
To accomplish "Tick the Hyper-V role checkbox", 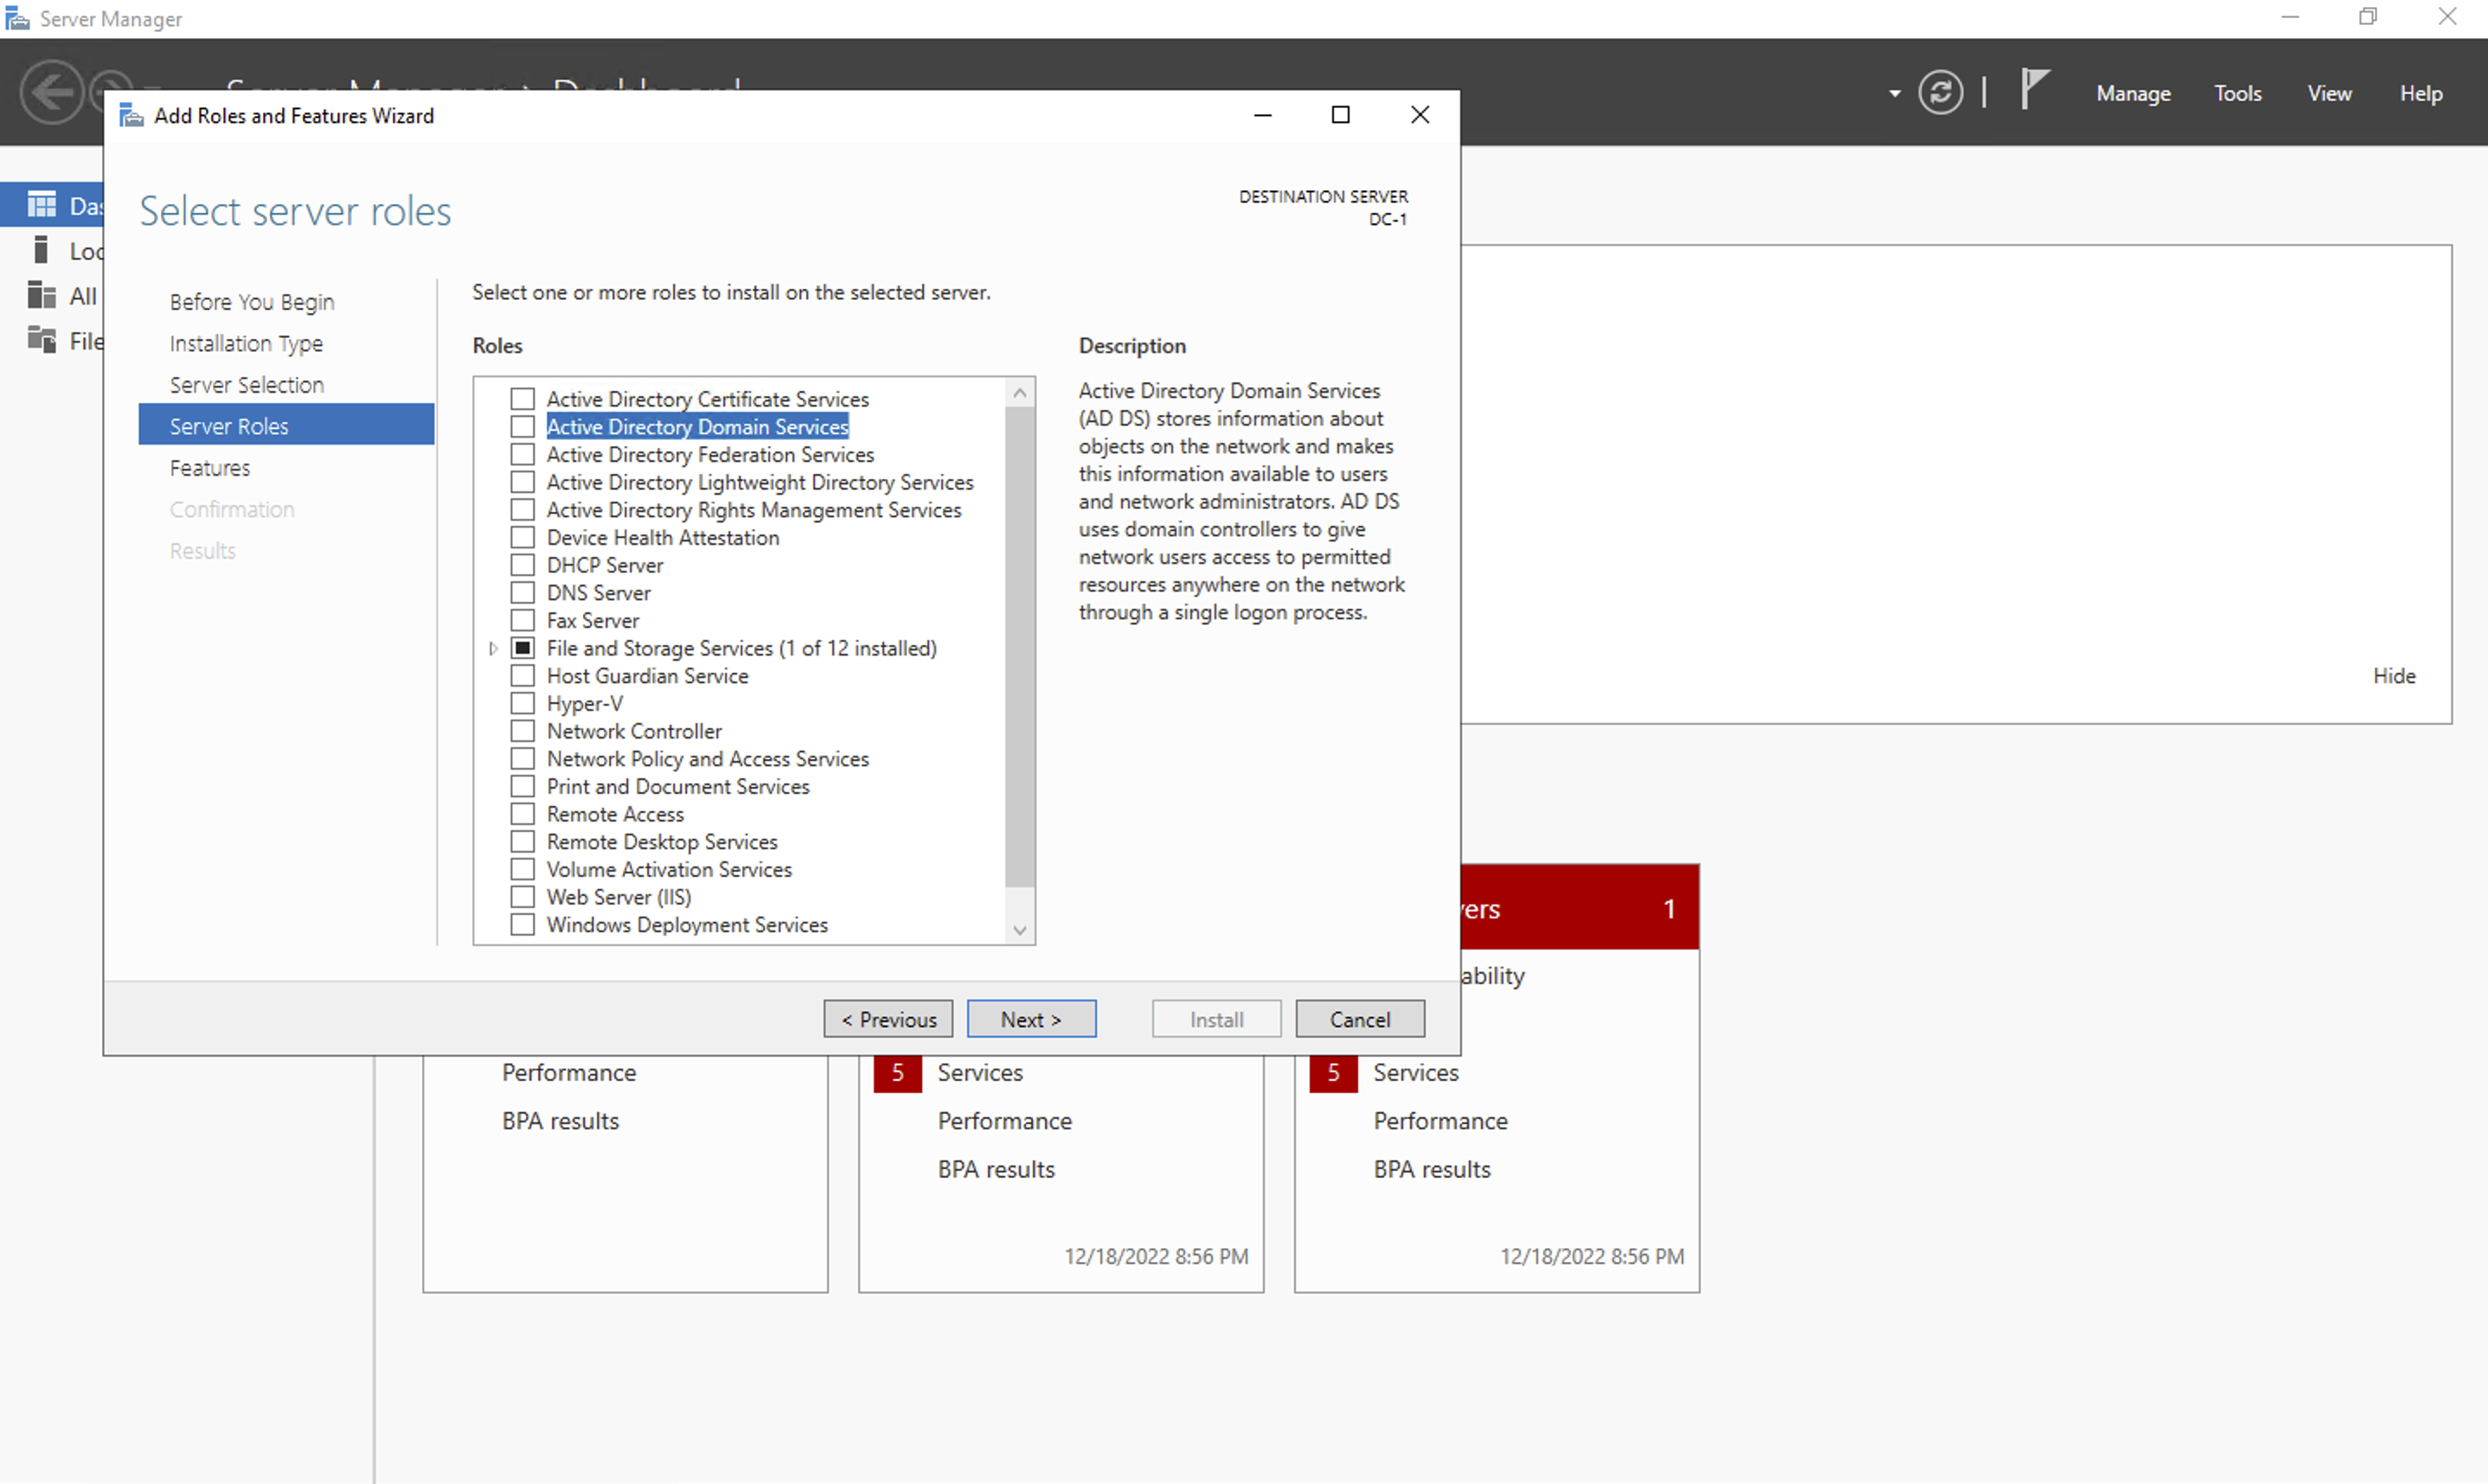I will click(522, 704).
